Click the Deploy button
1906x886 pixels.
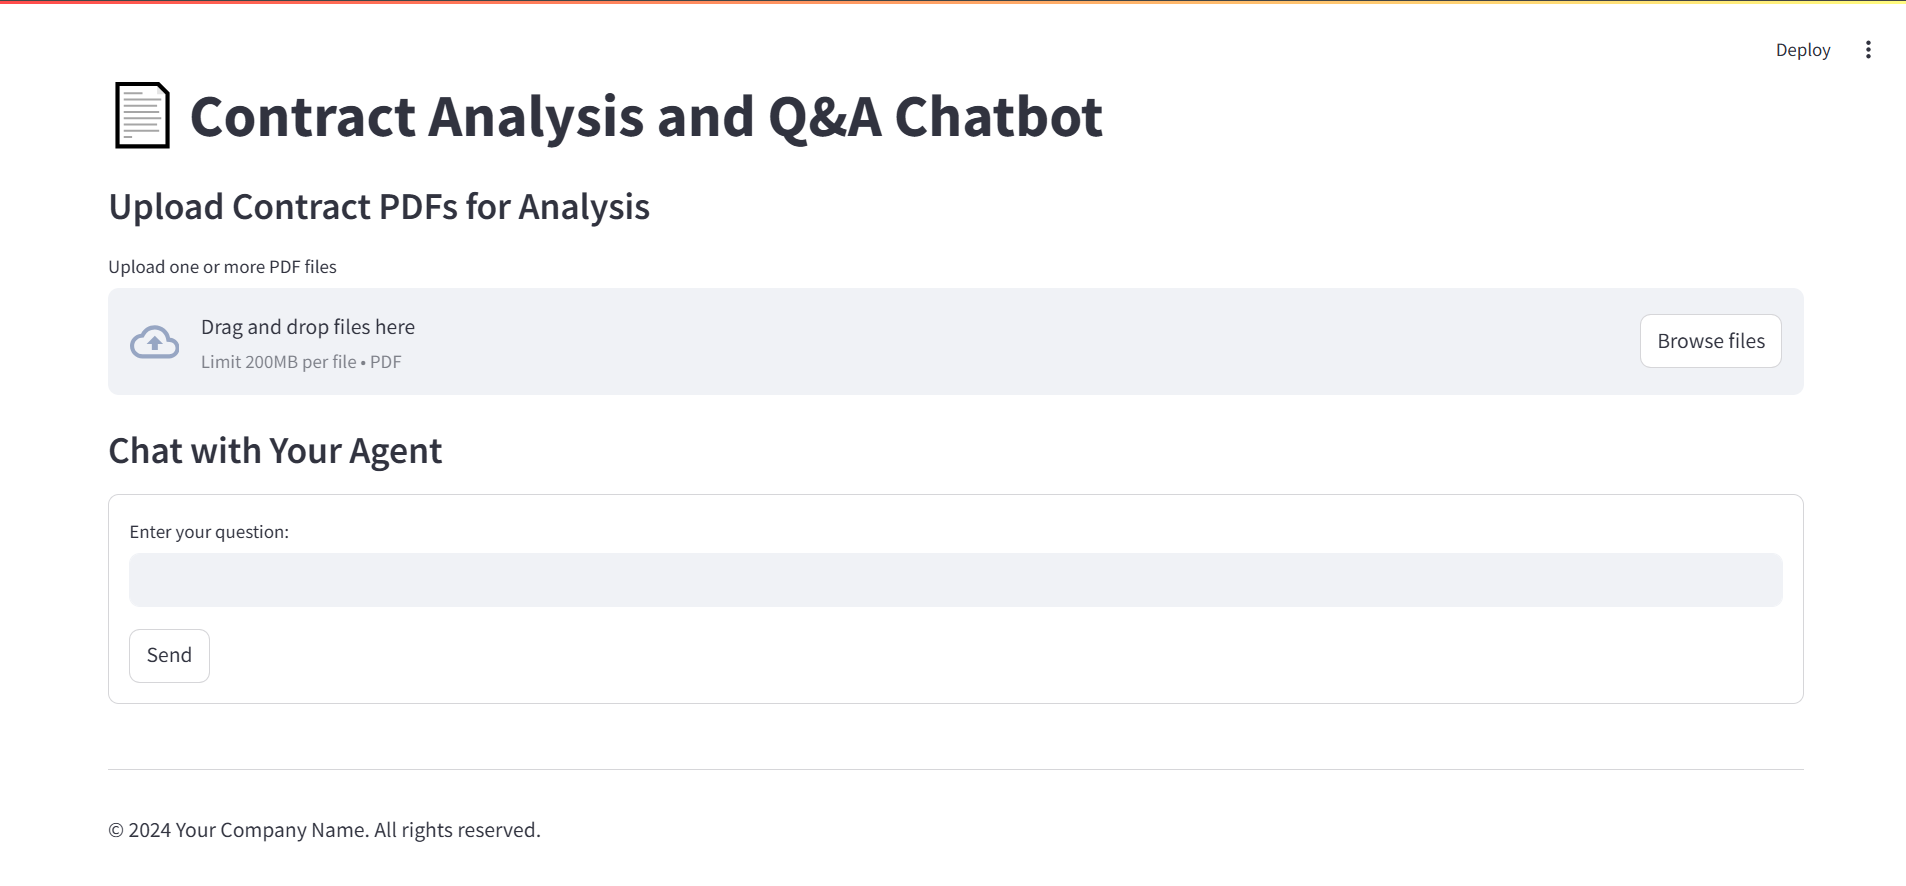click(x=1803, y=50)
